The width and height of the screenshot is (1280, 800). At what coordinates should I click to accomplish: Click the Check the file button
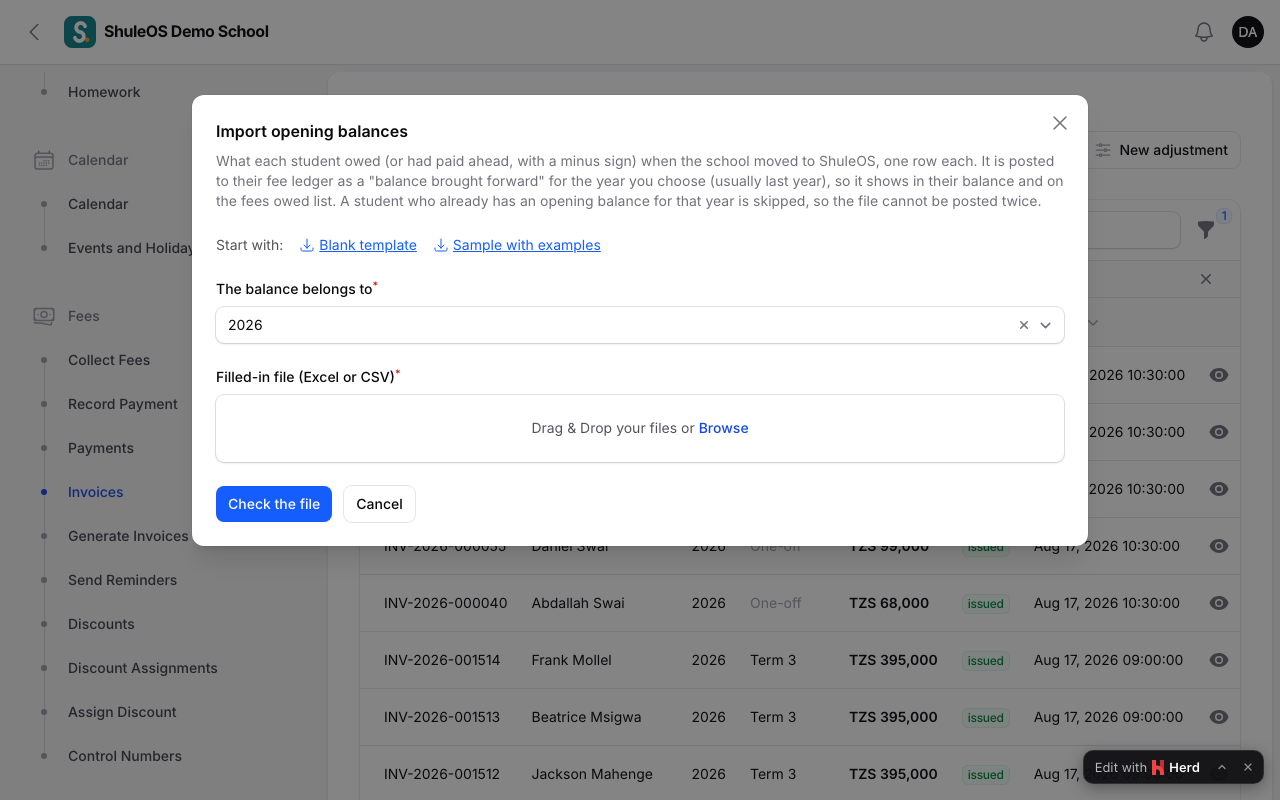(x=274, y=504)
